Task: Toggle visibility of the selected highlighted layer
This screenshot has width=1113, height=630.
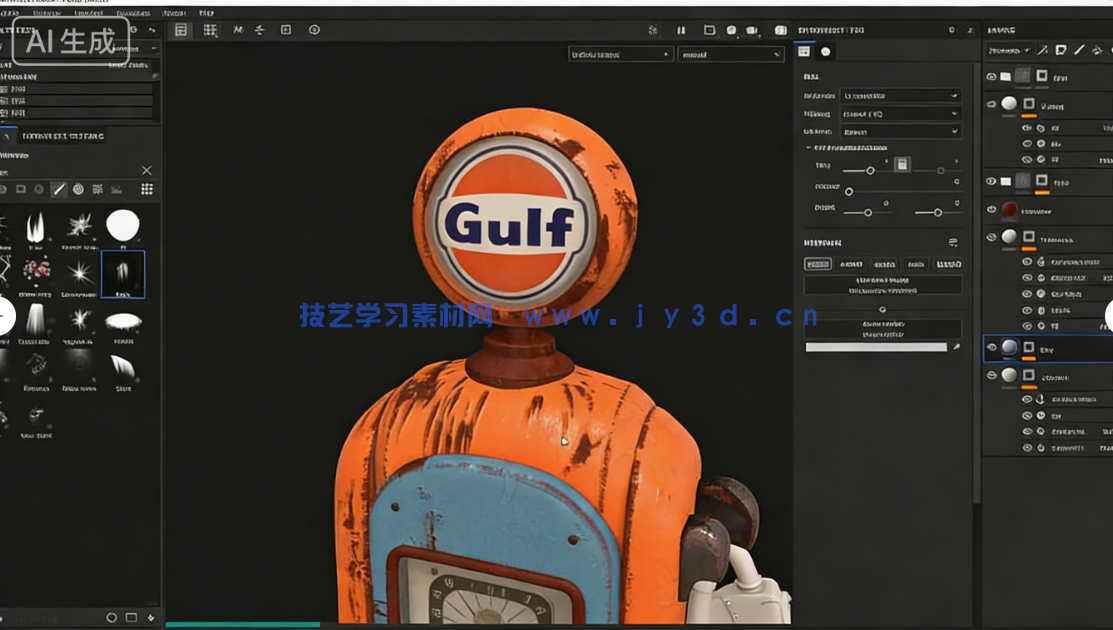Action: click(992, 348)
